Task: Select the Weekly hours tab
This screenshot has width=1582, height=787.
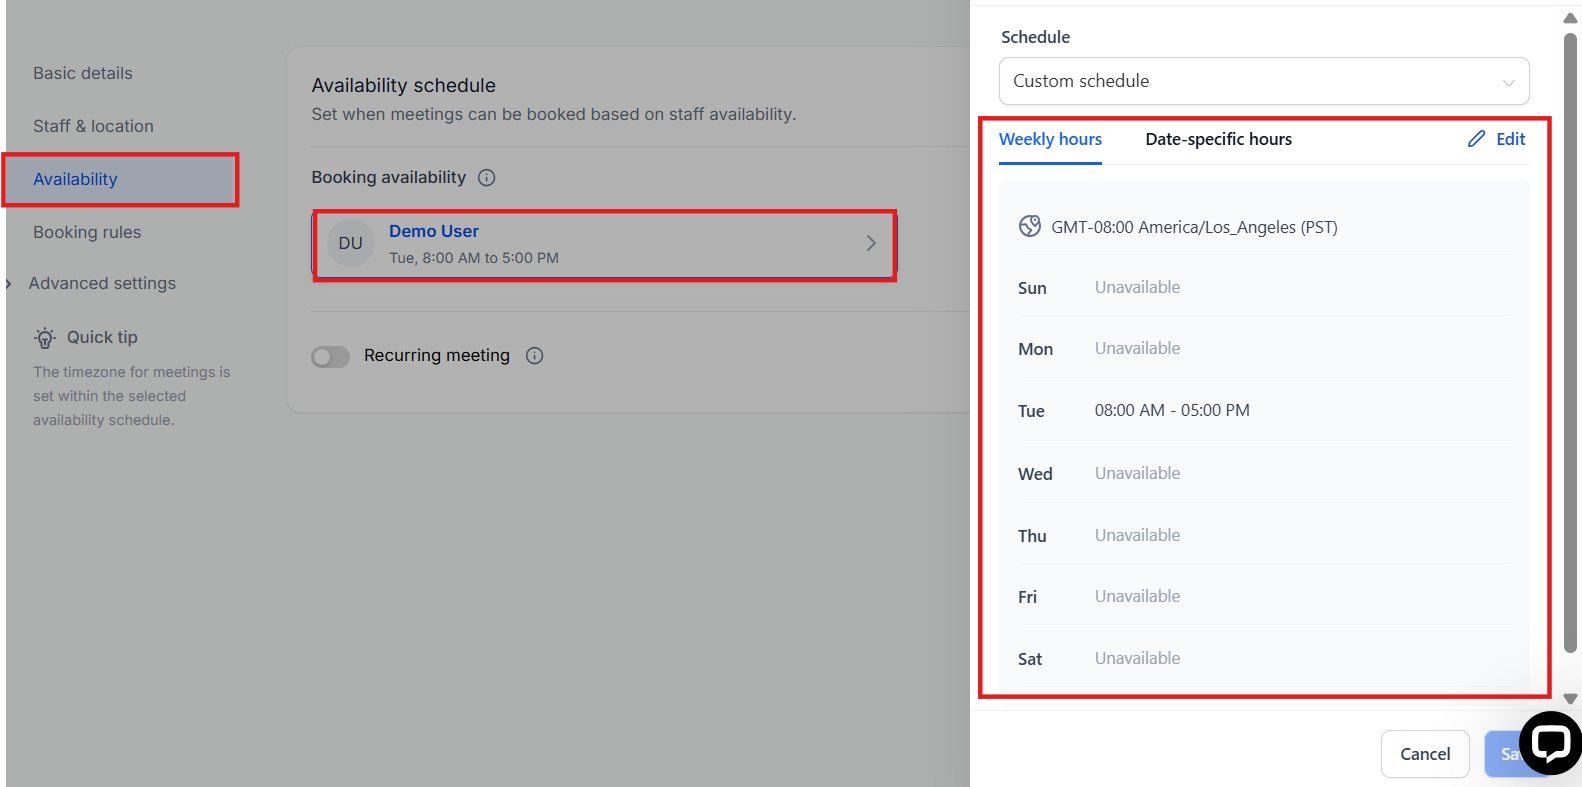Action: [1050, 139]
